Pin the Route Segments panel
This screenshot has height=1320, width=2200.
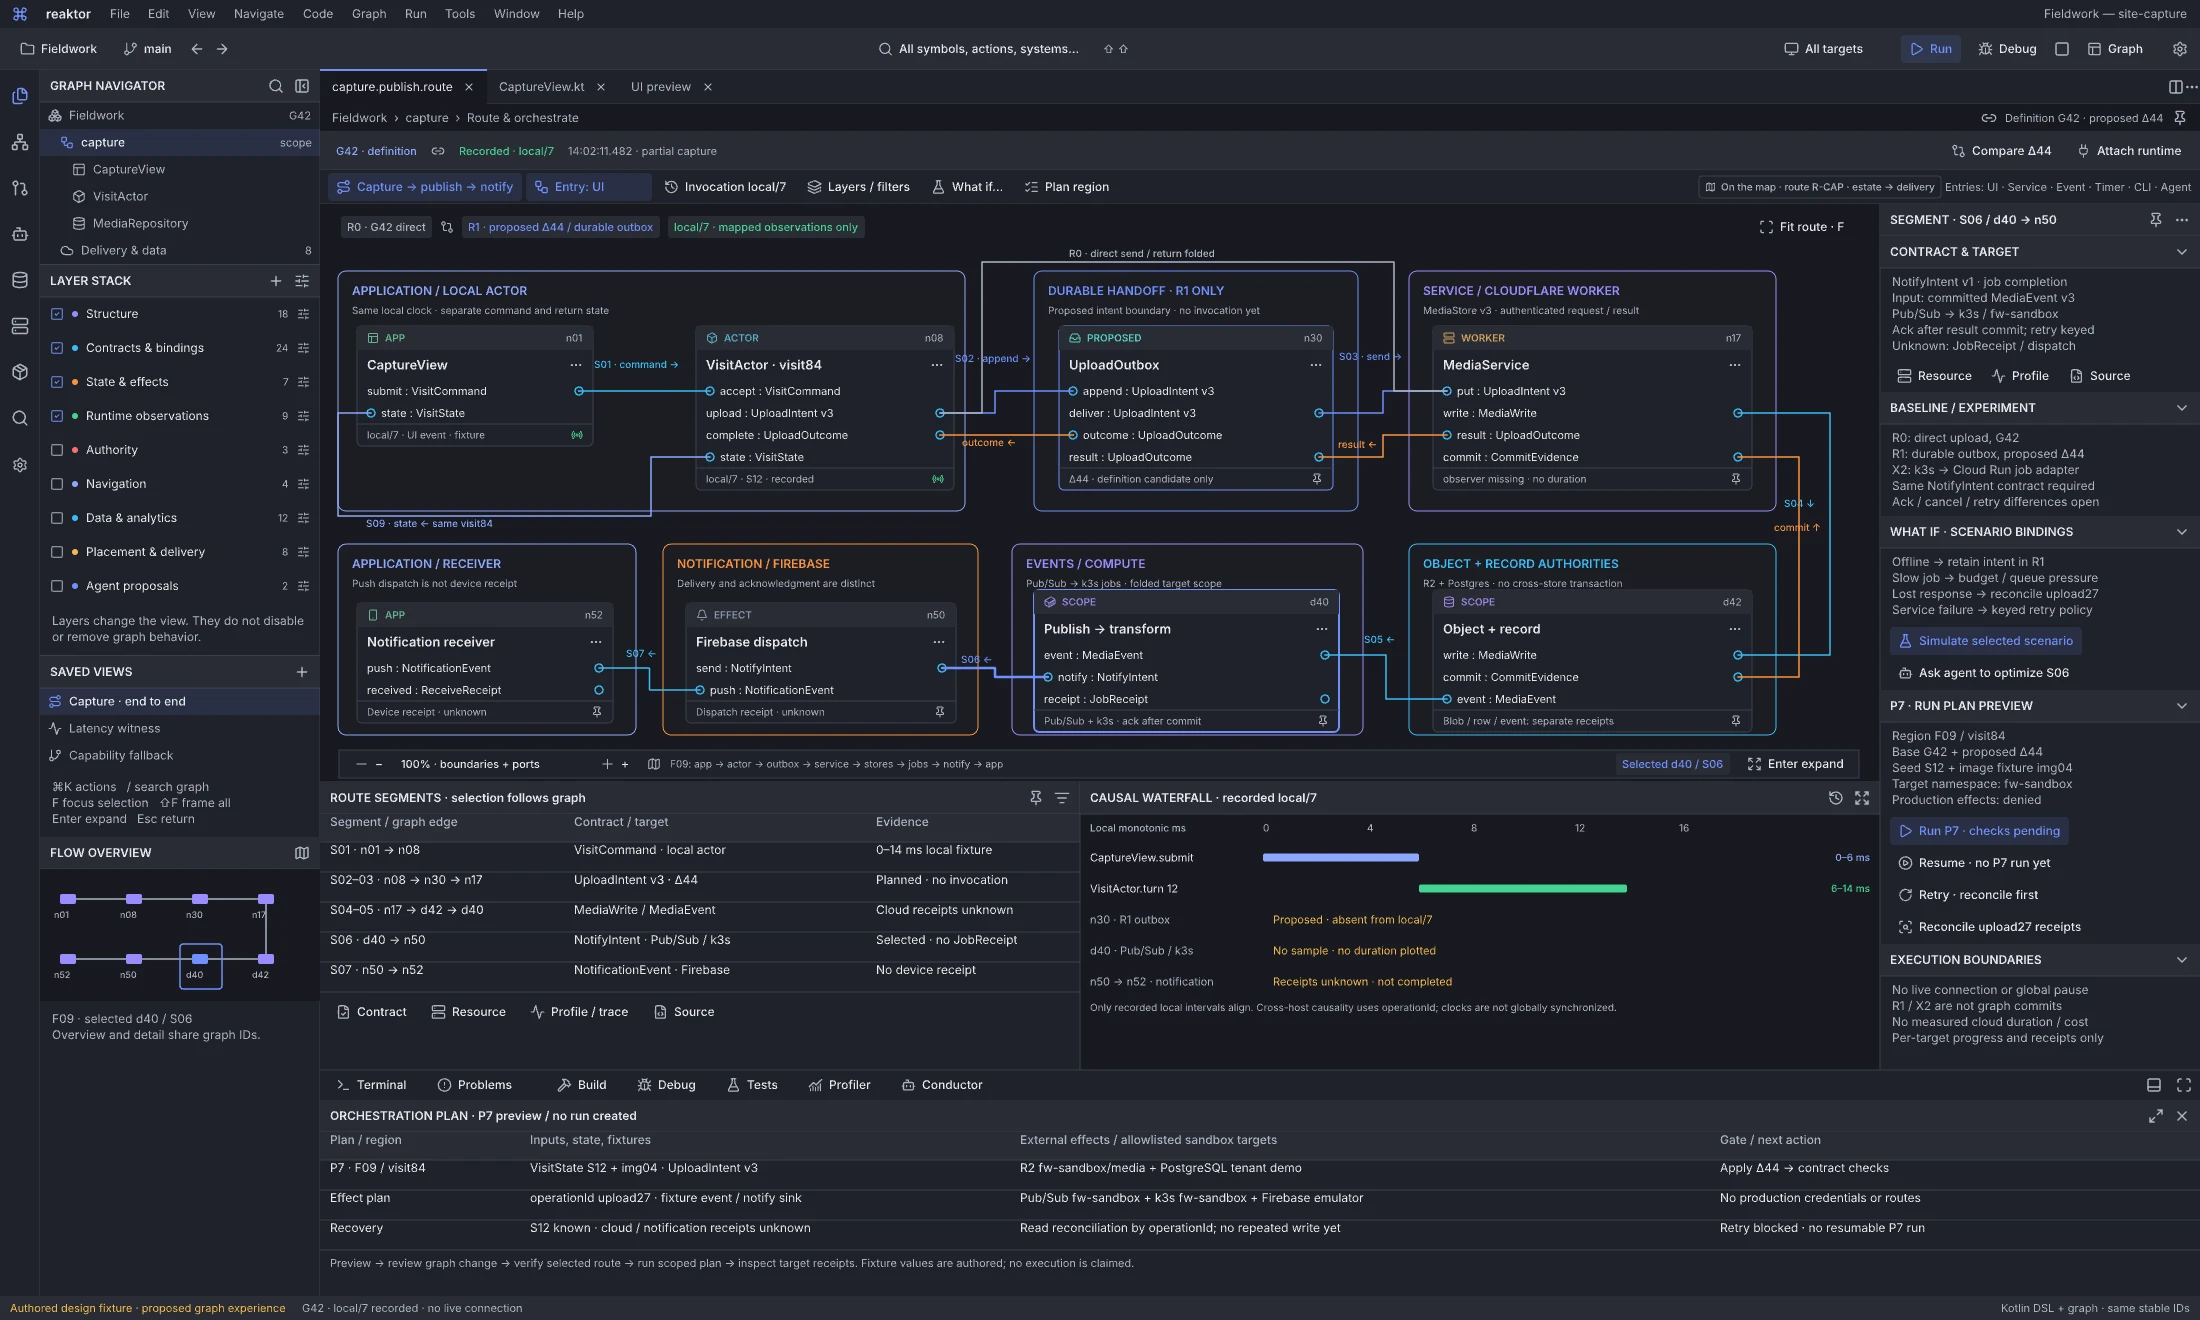tap(1036, 798)
